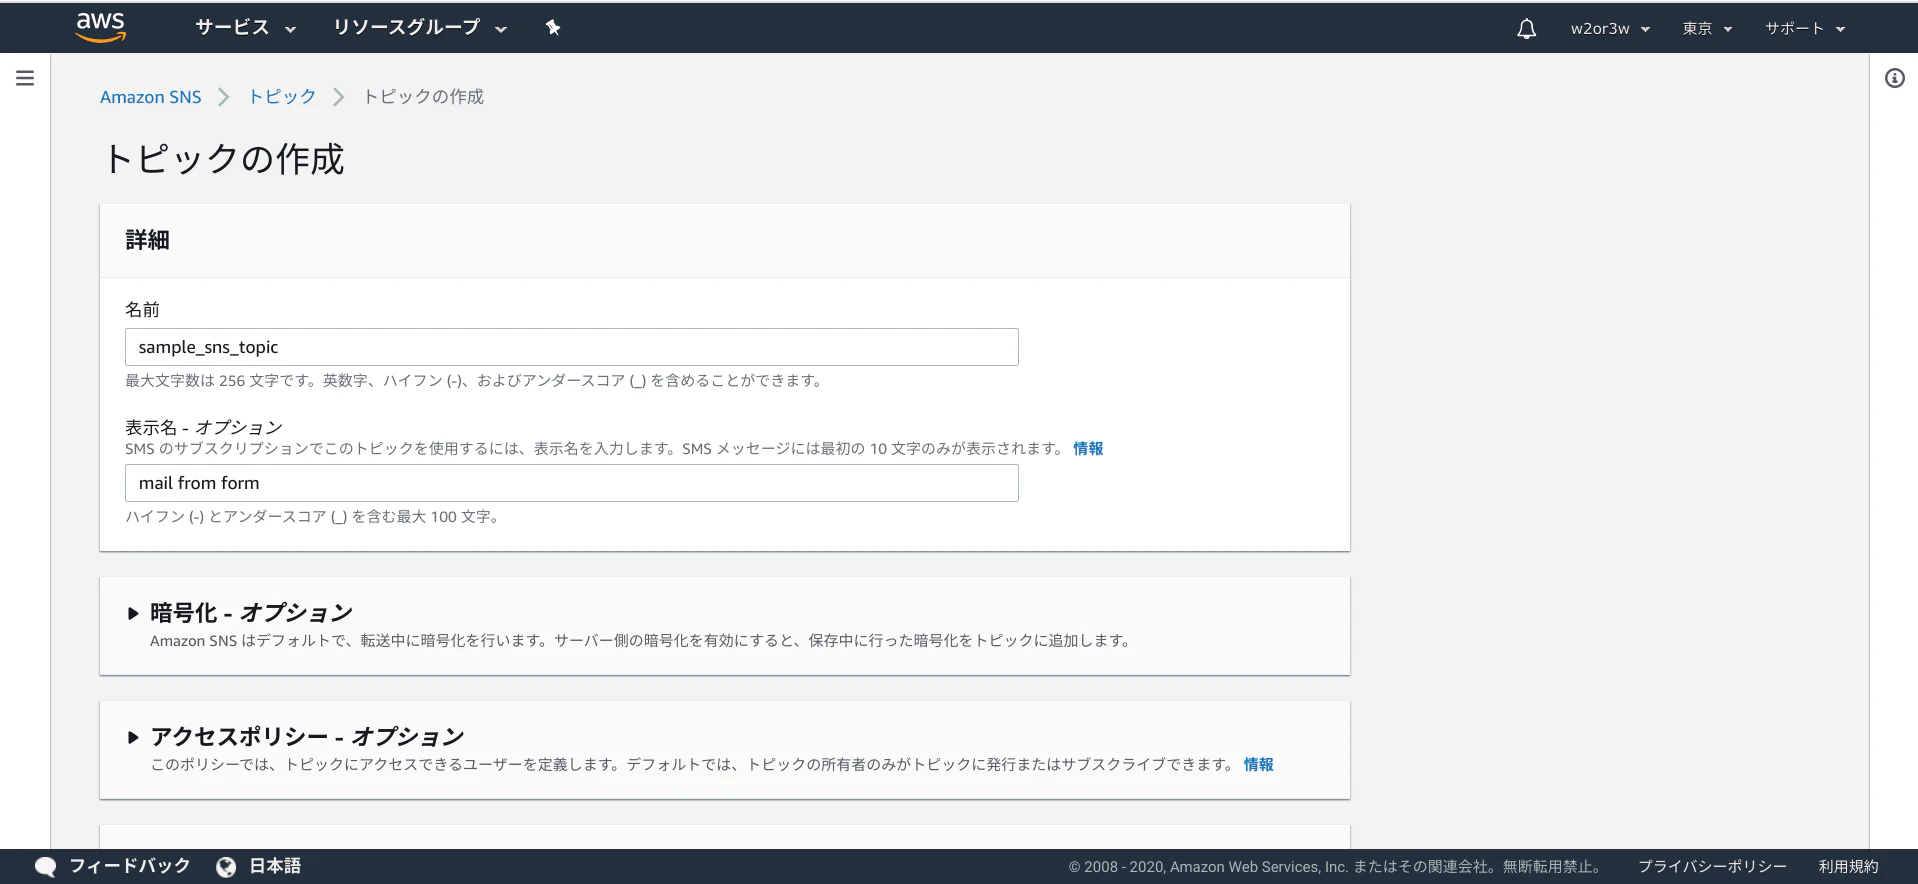Click the 名前 field label
The image size is (1918, 884).
pos(142,310)
